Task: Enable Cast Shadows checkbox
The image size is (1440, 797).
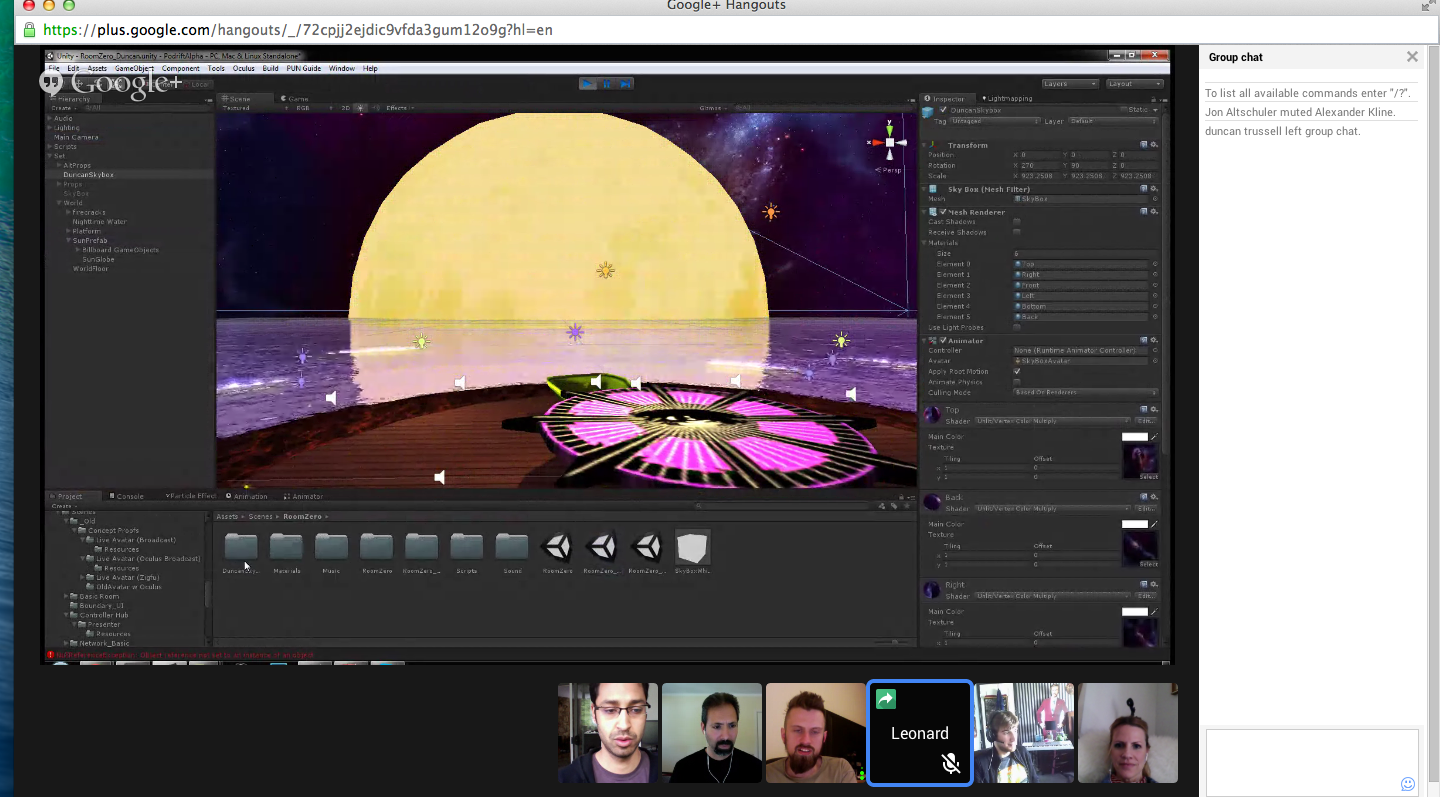Action: (x=1017, y=221)
